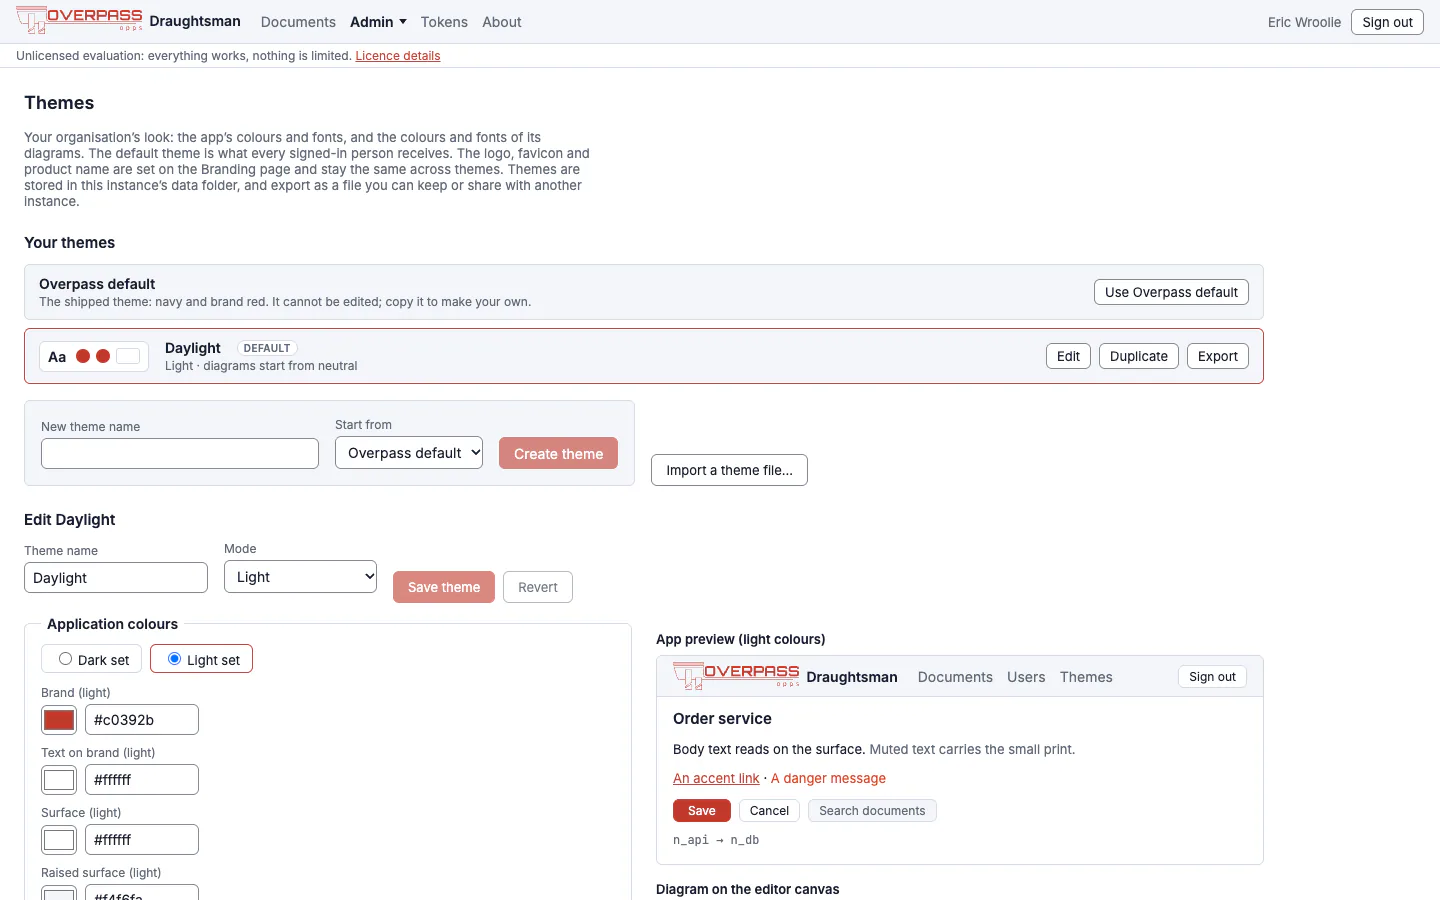
Task: Click Documents in the app preview nav
Action: [955, 677]
